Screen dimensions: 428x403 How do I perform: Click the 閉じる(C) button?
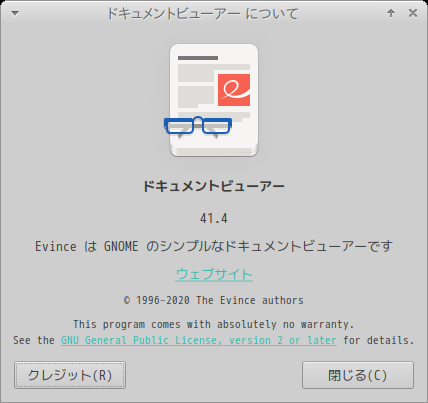coord(358,375)
